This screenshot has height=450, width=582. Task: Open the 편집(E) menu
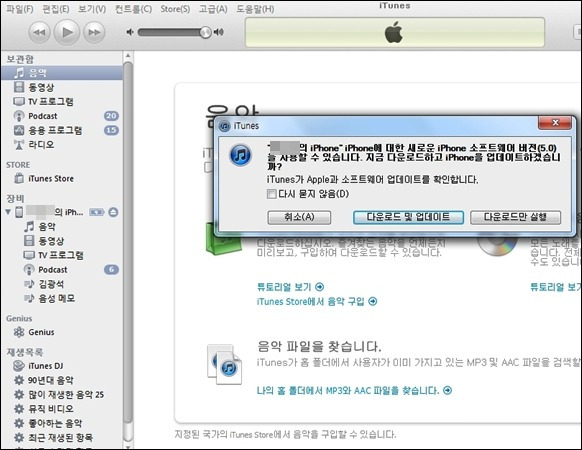coord(56,9)
